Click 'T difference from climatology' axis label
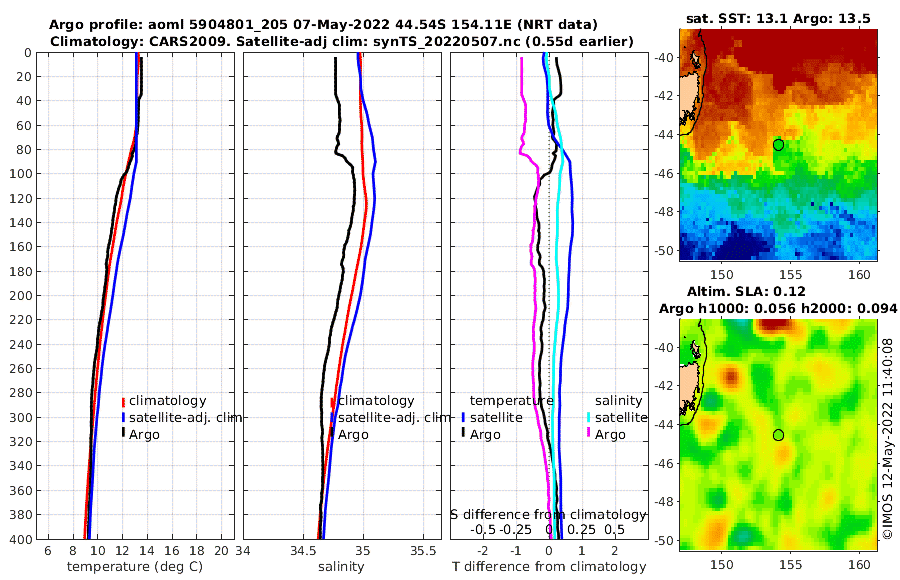 tap(549, 567)
